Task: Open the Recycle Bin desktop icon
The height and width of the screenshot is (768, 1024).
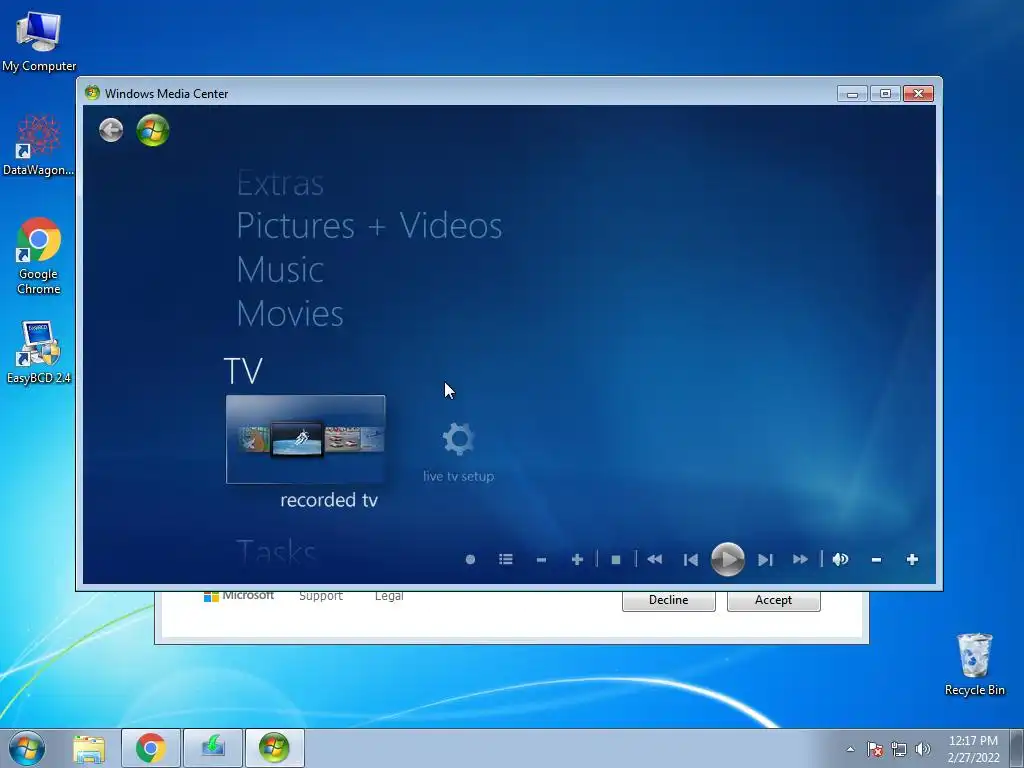Action: (974, 665)
